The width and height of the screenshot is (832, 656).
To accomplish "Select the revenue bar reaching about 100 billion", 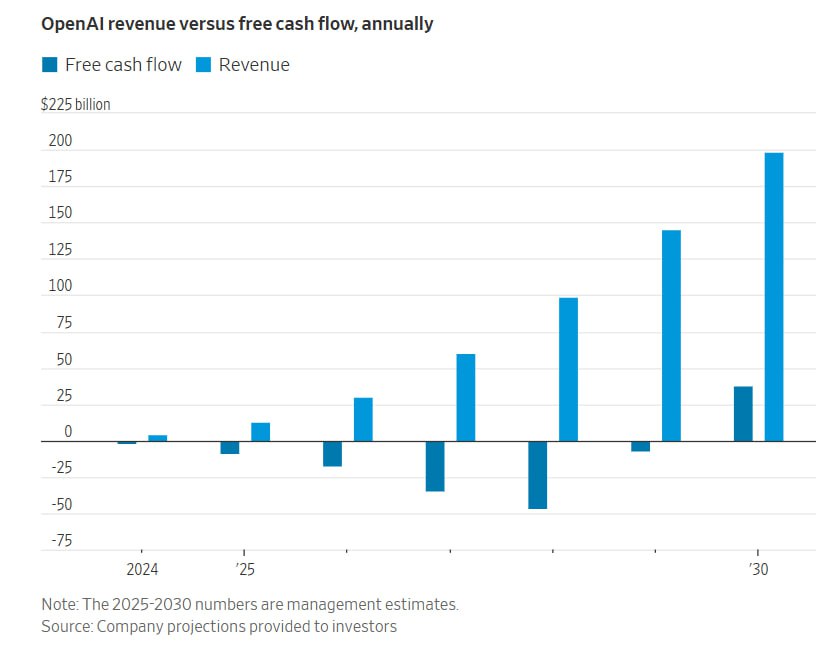I will point(568,370).
